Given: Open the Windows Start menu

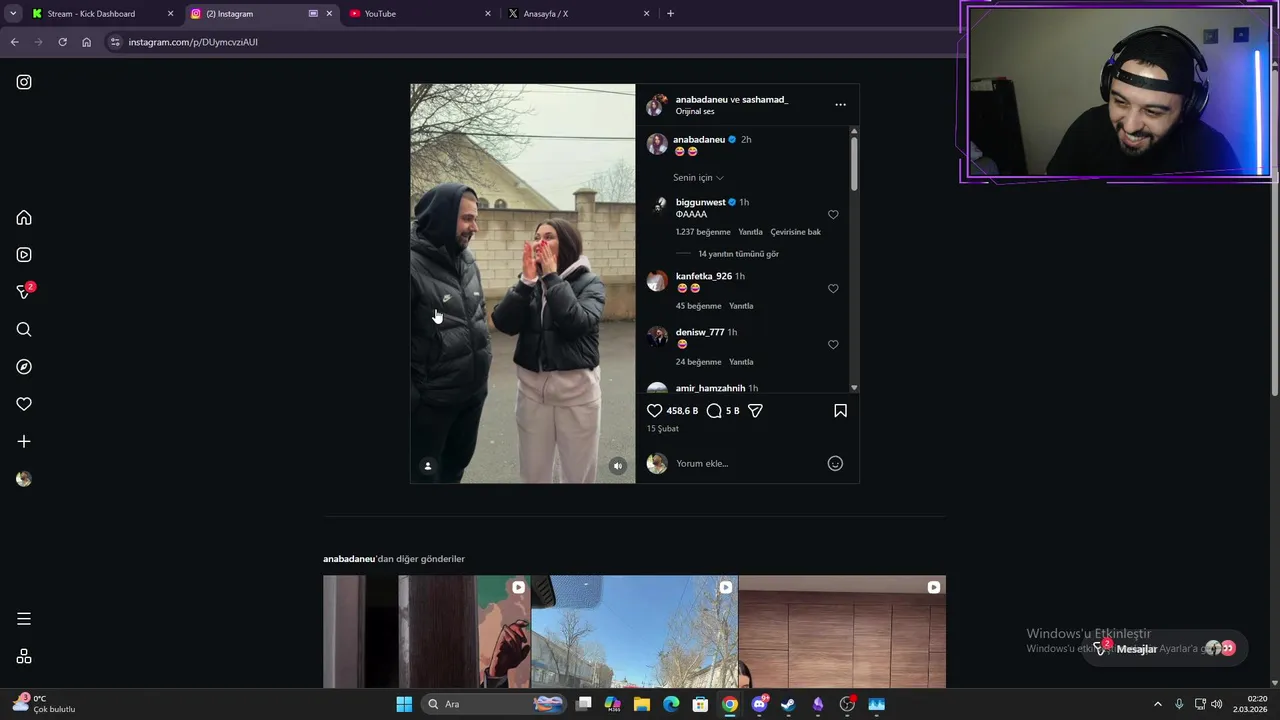Looking at the screenshot, I should pos(404,704).
